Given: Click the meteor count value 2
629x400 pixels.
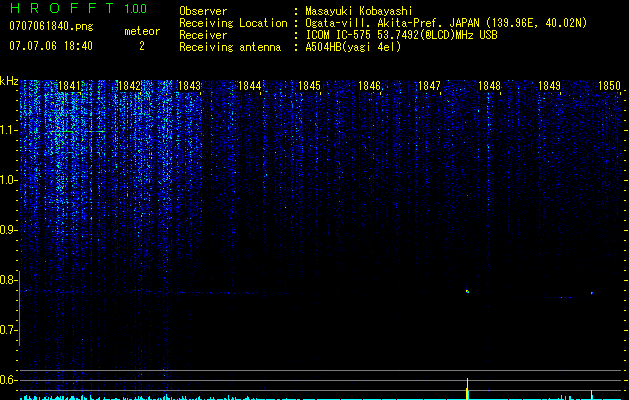Looking at the screenshot, I should point(142,46).
